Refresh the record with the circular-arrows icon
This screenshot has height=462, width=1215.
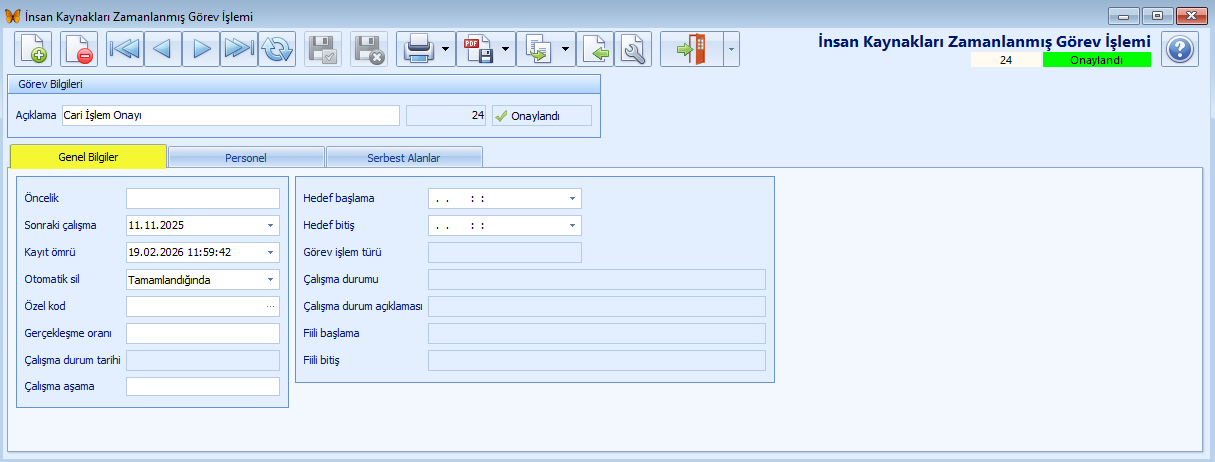(x=277, y=48)
